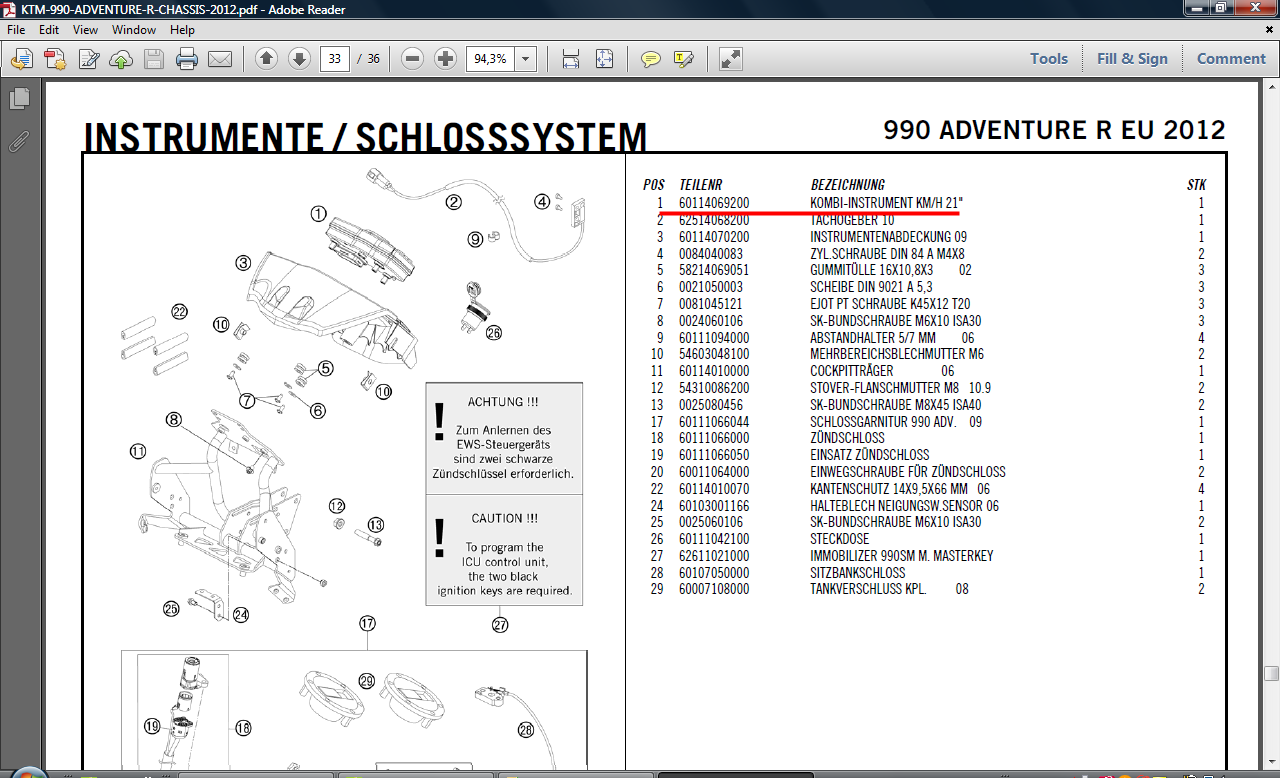This screenshot has height=778, width=1280.
Task: Zoom out using the minus button
Action: click(413, 59)
